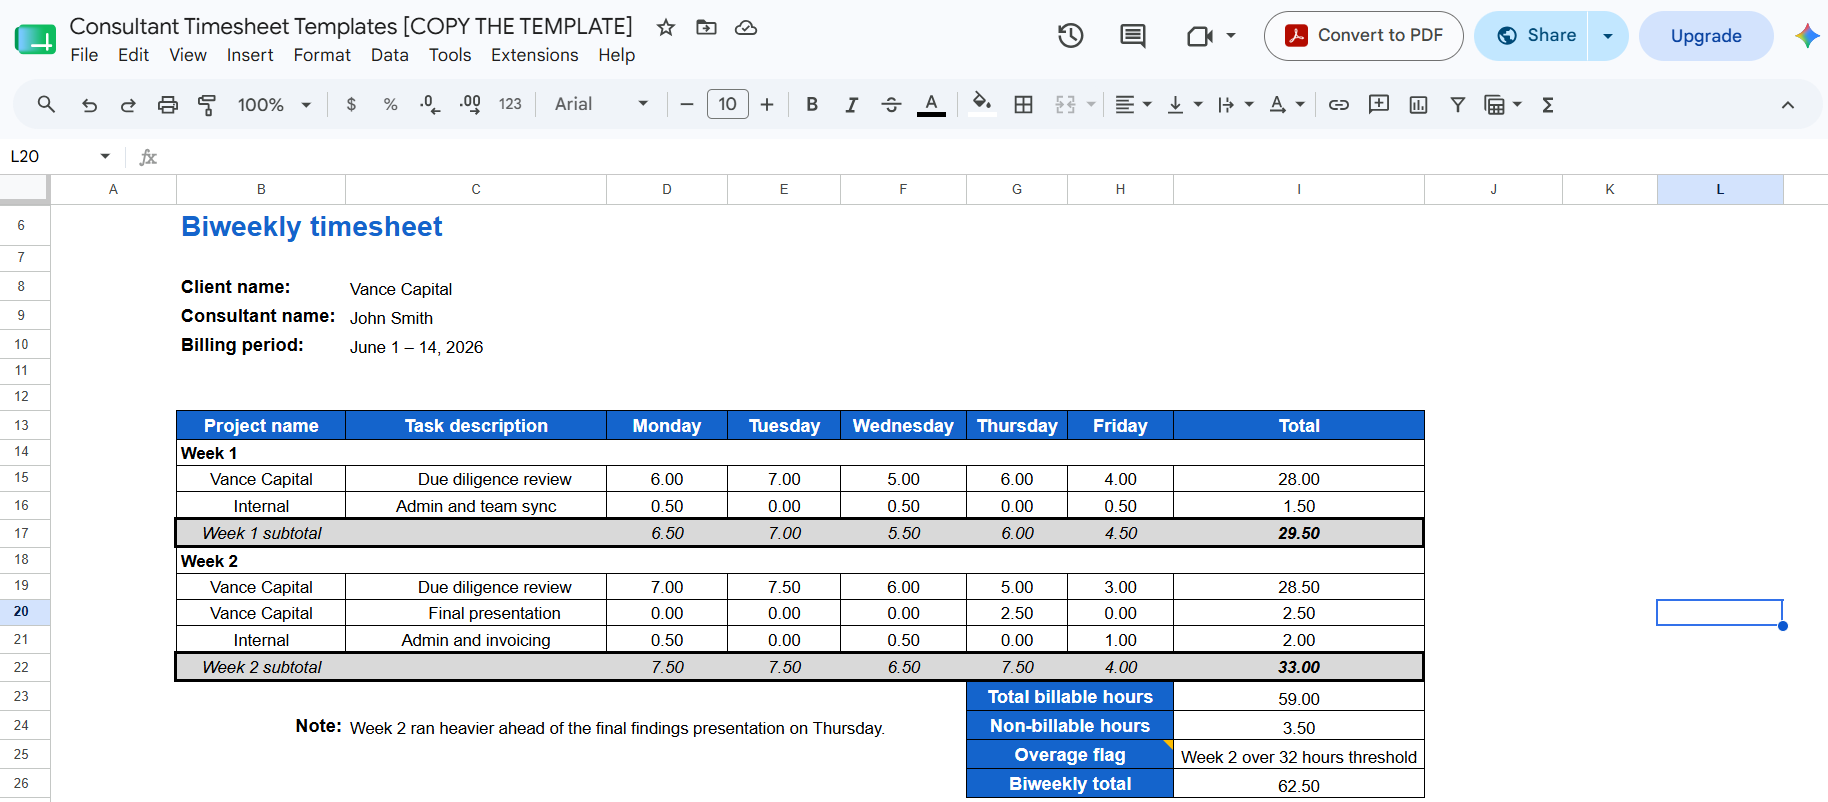The image size is (1828, 802).
Task: Star this document
Action: pyautogui.click(x=666, y=27)
